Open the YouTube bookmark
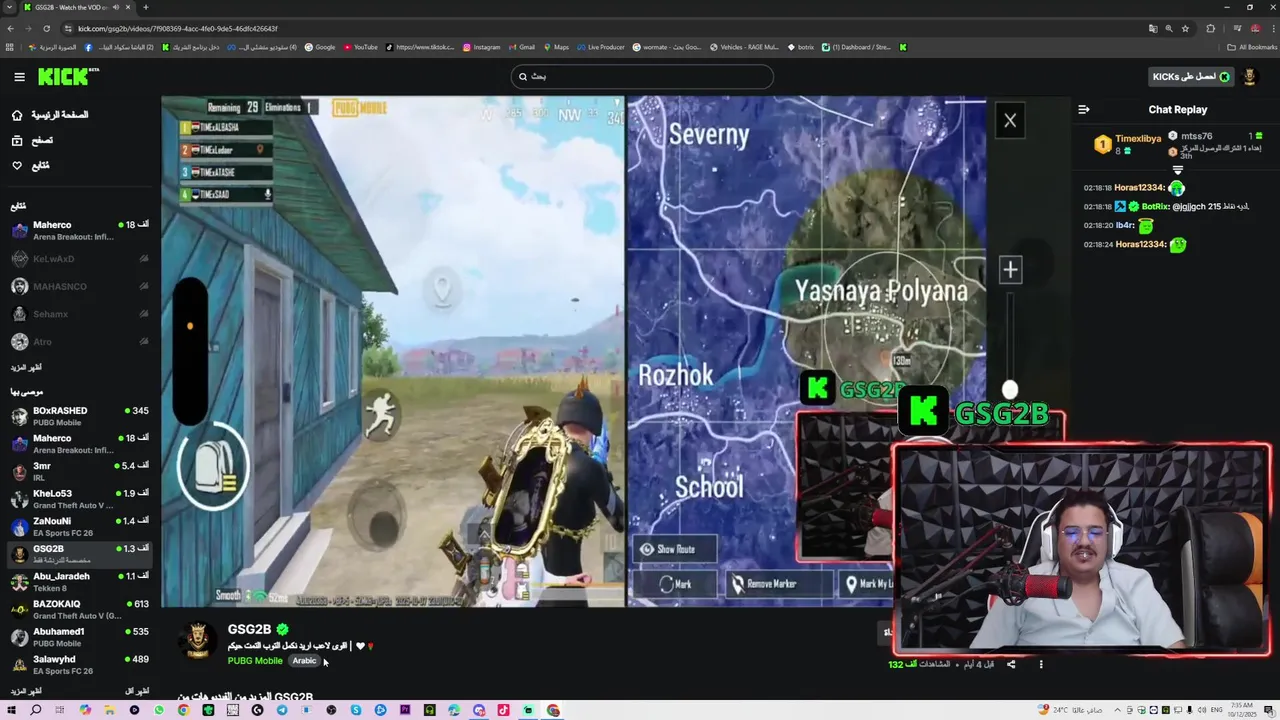 (x=361, y=47)
